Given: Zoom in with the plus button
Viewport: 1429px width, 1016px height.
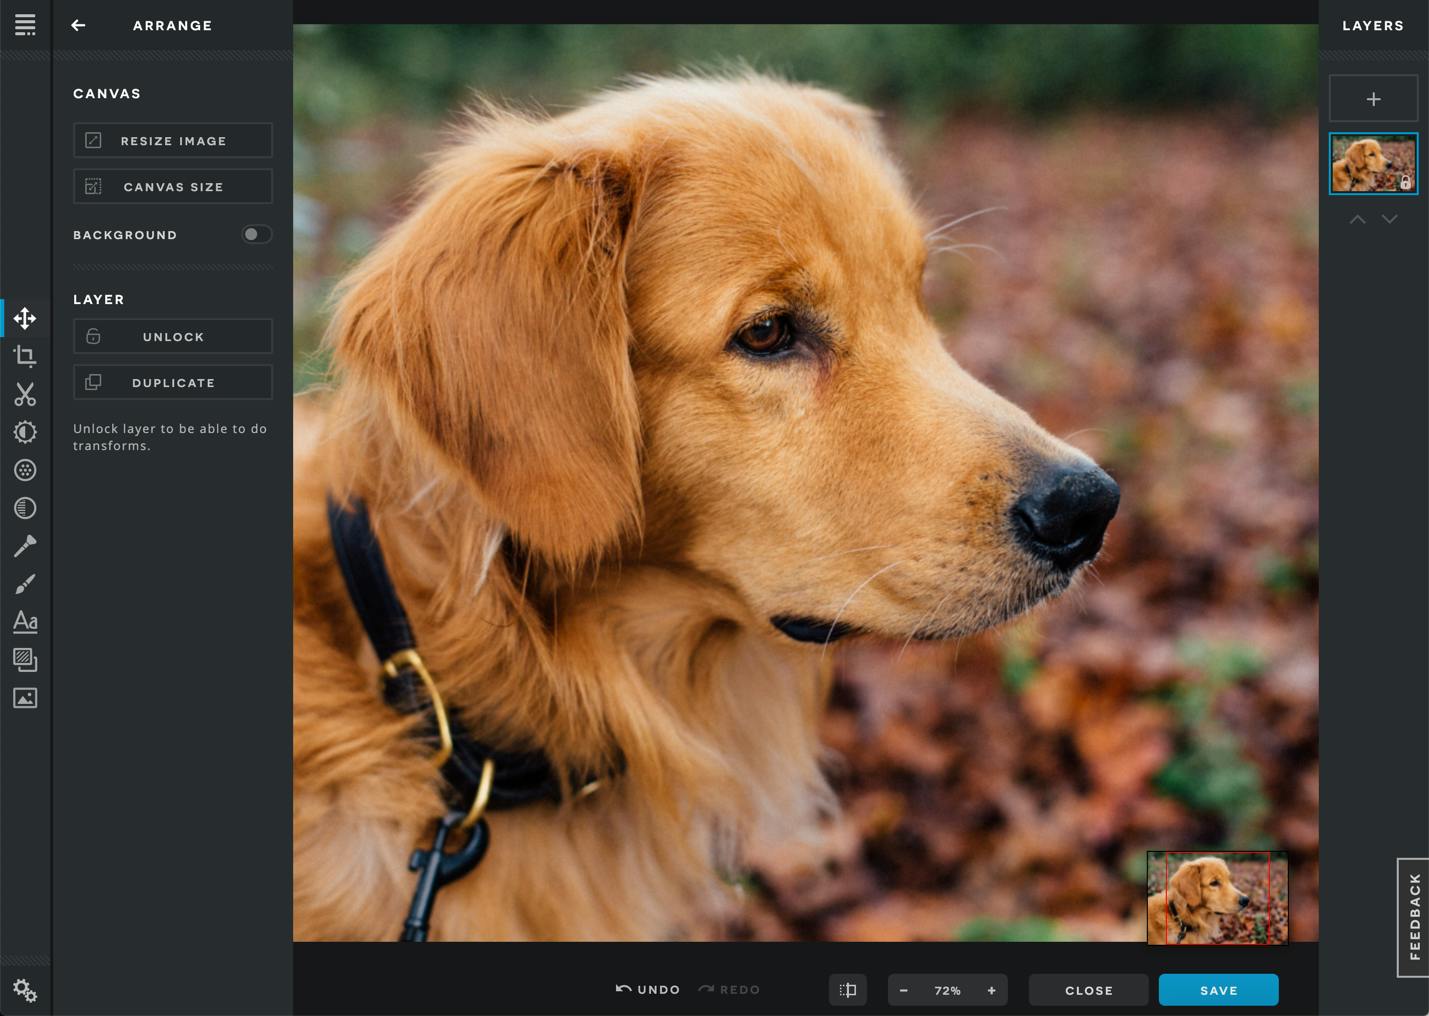Looking at the screenshot, I should 992,990.
